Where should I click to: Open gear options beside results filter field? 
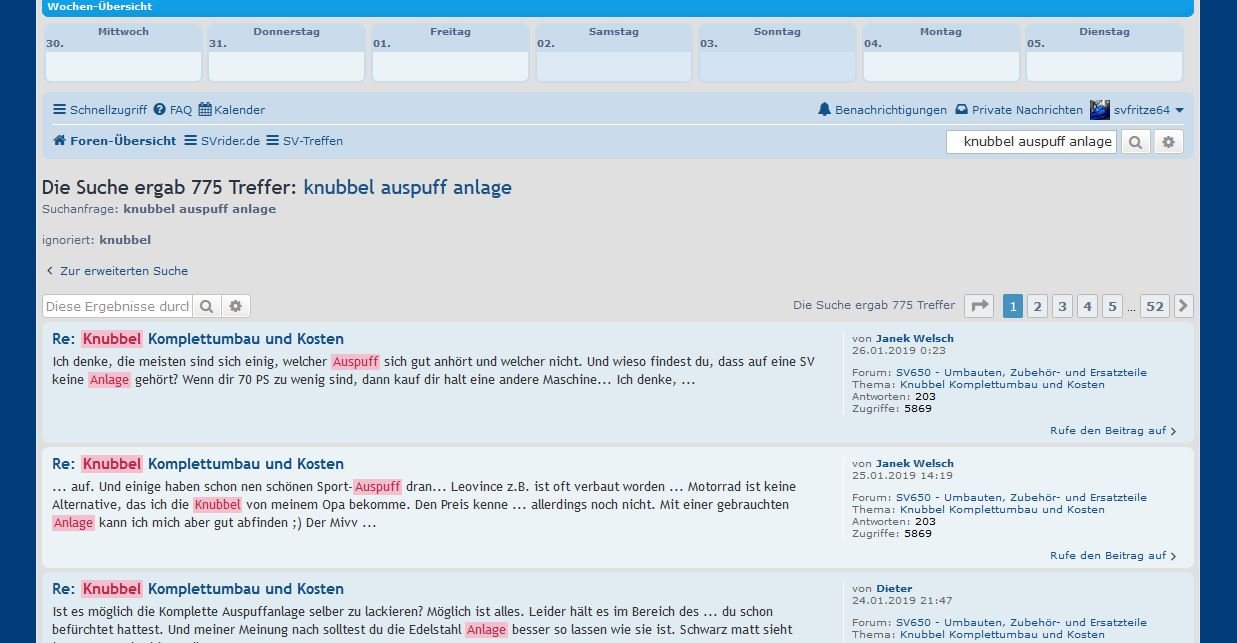236,306
